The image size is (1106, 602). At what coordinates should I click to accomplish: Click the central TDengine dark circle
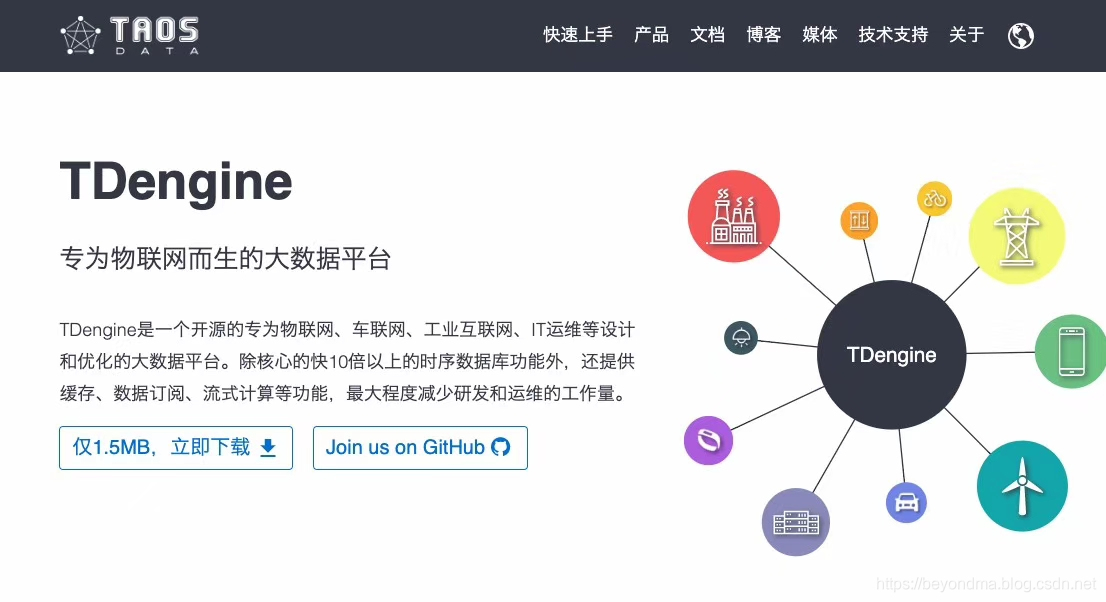892,354
